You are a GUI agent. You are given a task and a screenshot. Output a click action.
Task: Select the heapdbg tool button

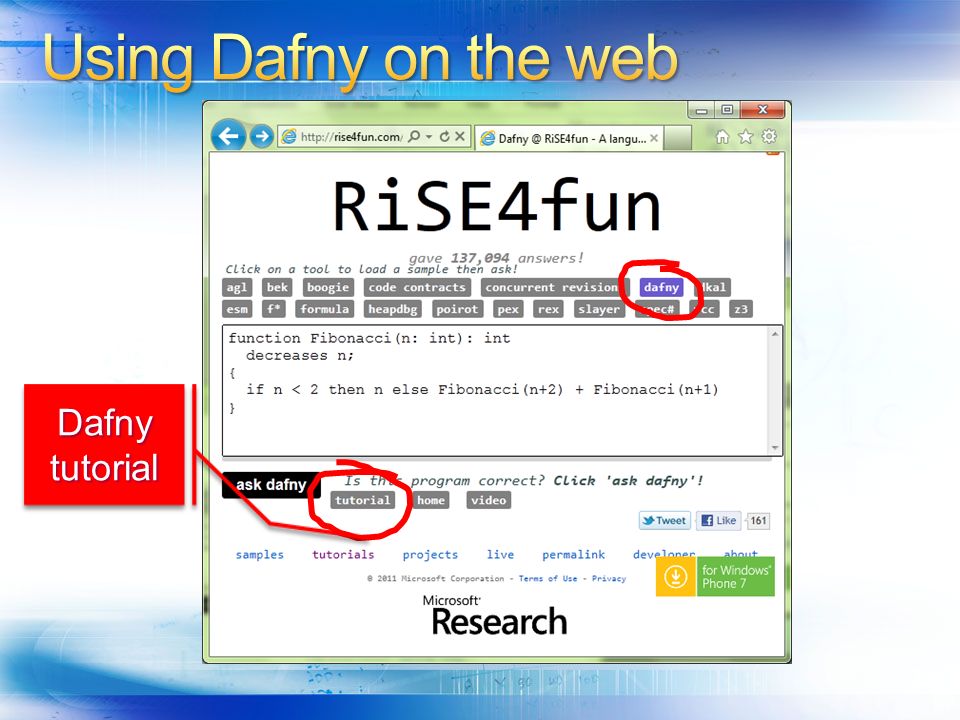click(392, 309)
